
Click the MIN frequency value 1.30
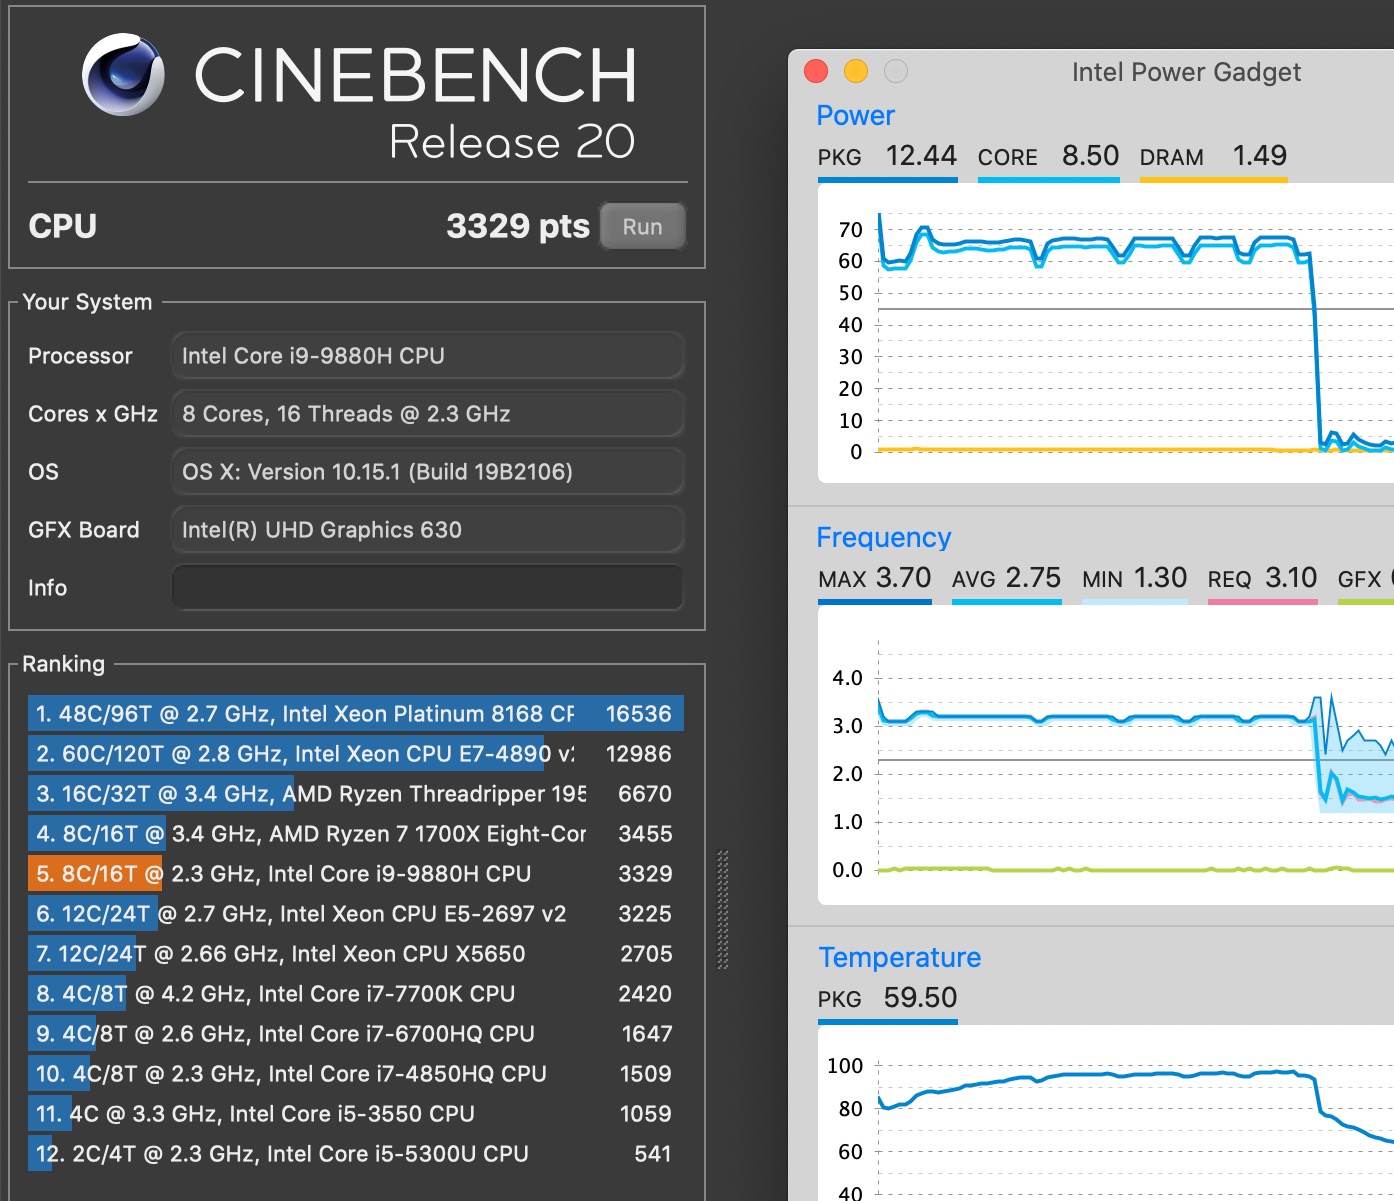coord(1161,578)
